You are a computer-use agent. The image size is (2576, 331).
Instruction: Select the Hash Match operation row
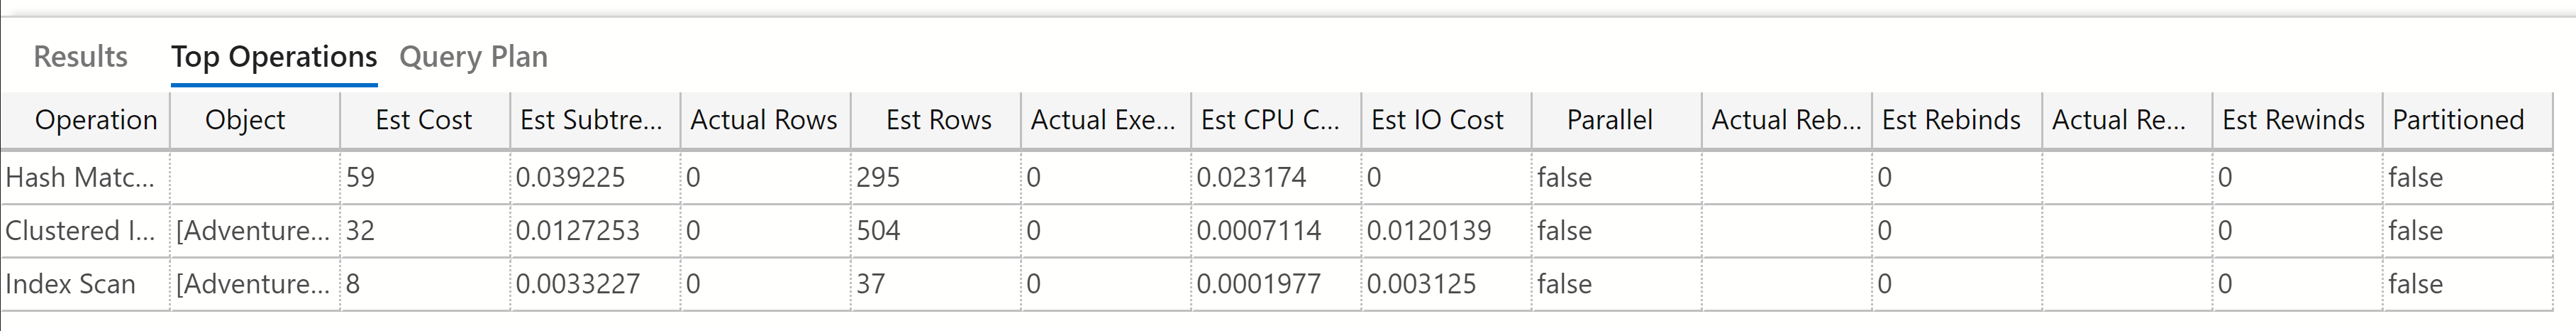point(80,178)
